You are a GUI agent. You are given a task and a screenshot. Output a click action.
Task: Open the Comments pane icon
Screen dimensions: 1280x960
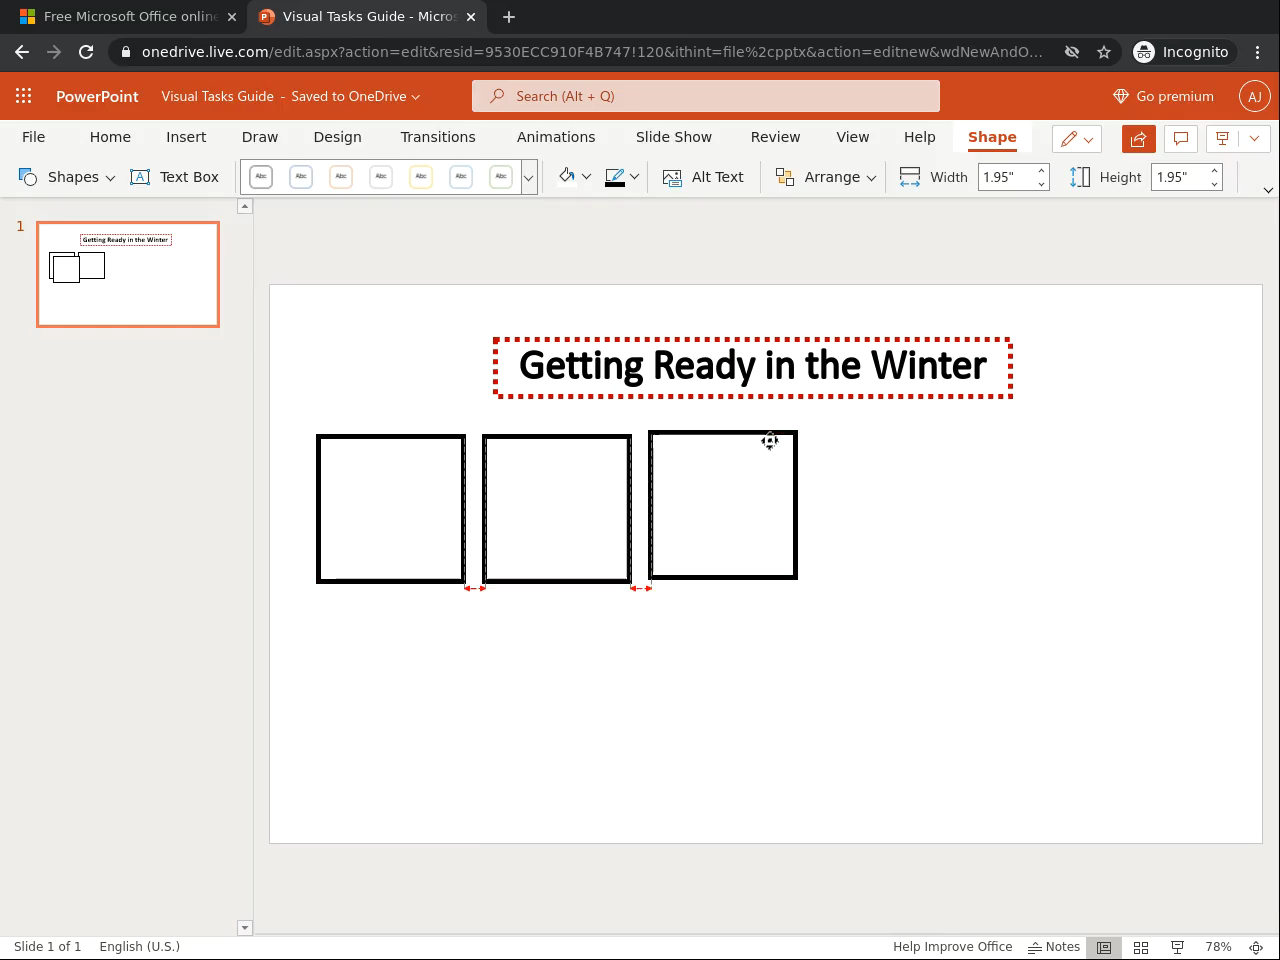tap(1180, 139)
